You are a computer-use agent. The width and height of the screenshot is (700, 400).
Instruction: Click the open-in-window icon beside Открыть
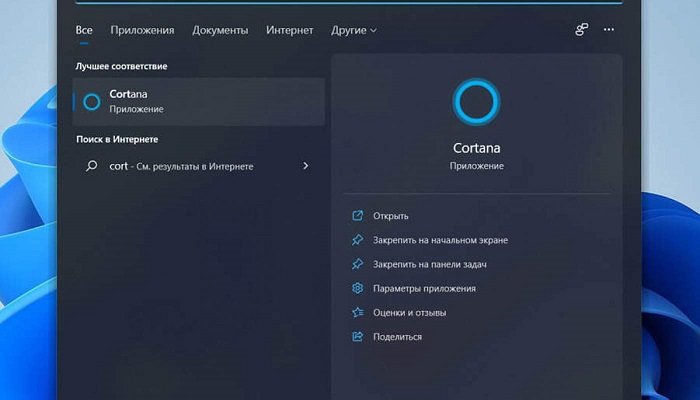[x=358, y=216]
